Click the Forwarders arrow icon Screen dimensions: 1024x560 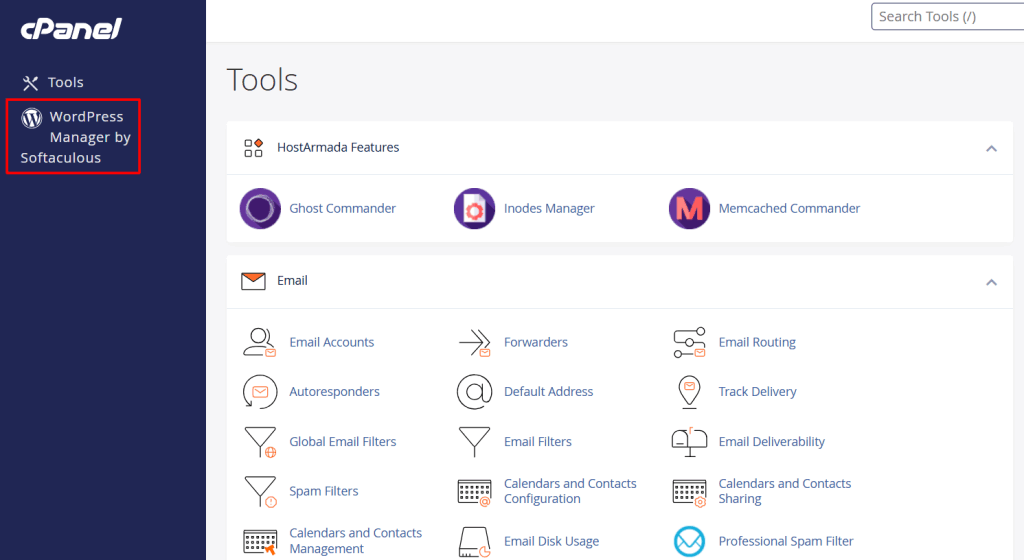pos(474,342)
